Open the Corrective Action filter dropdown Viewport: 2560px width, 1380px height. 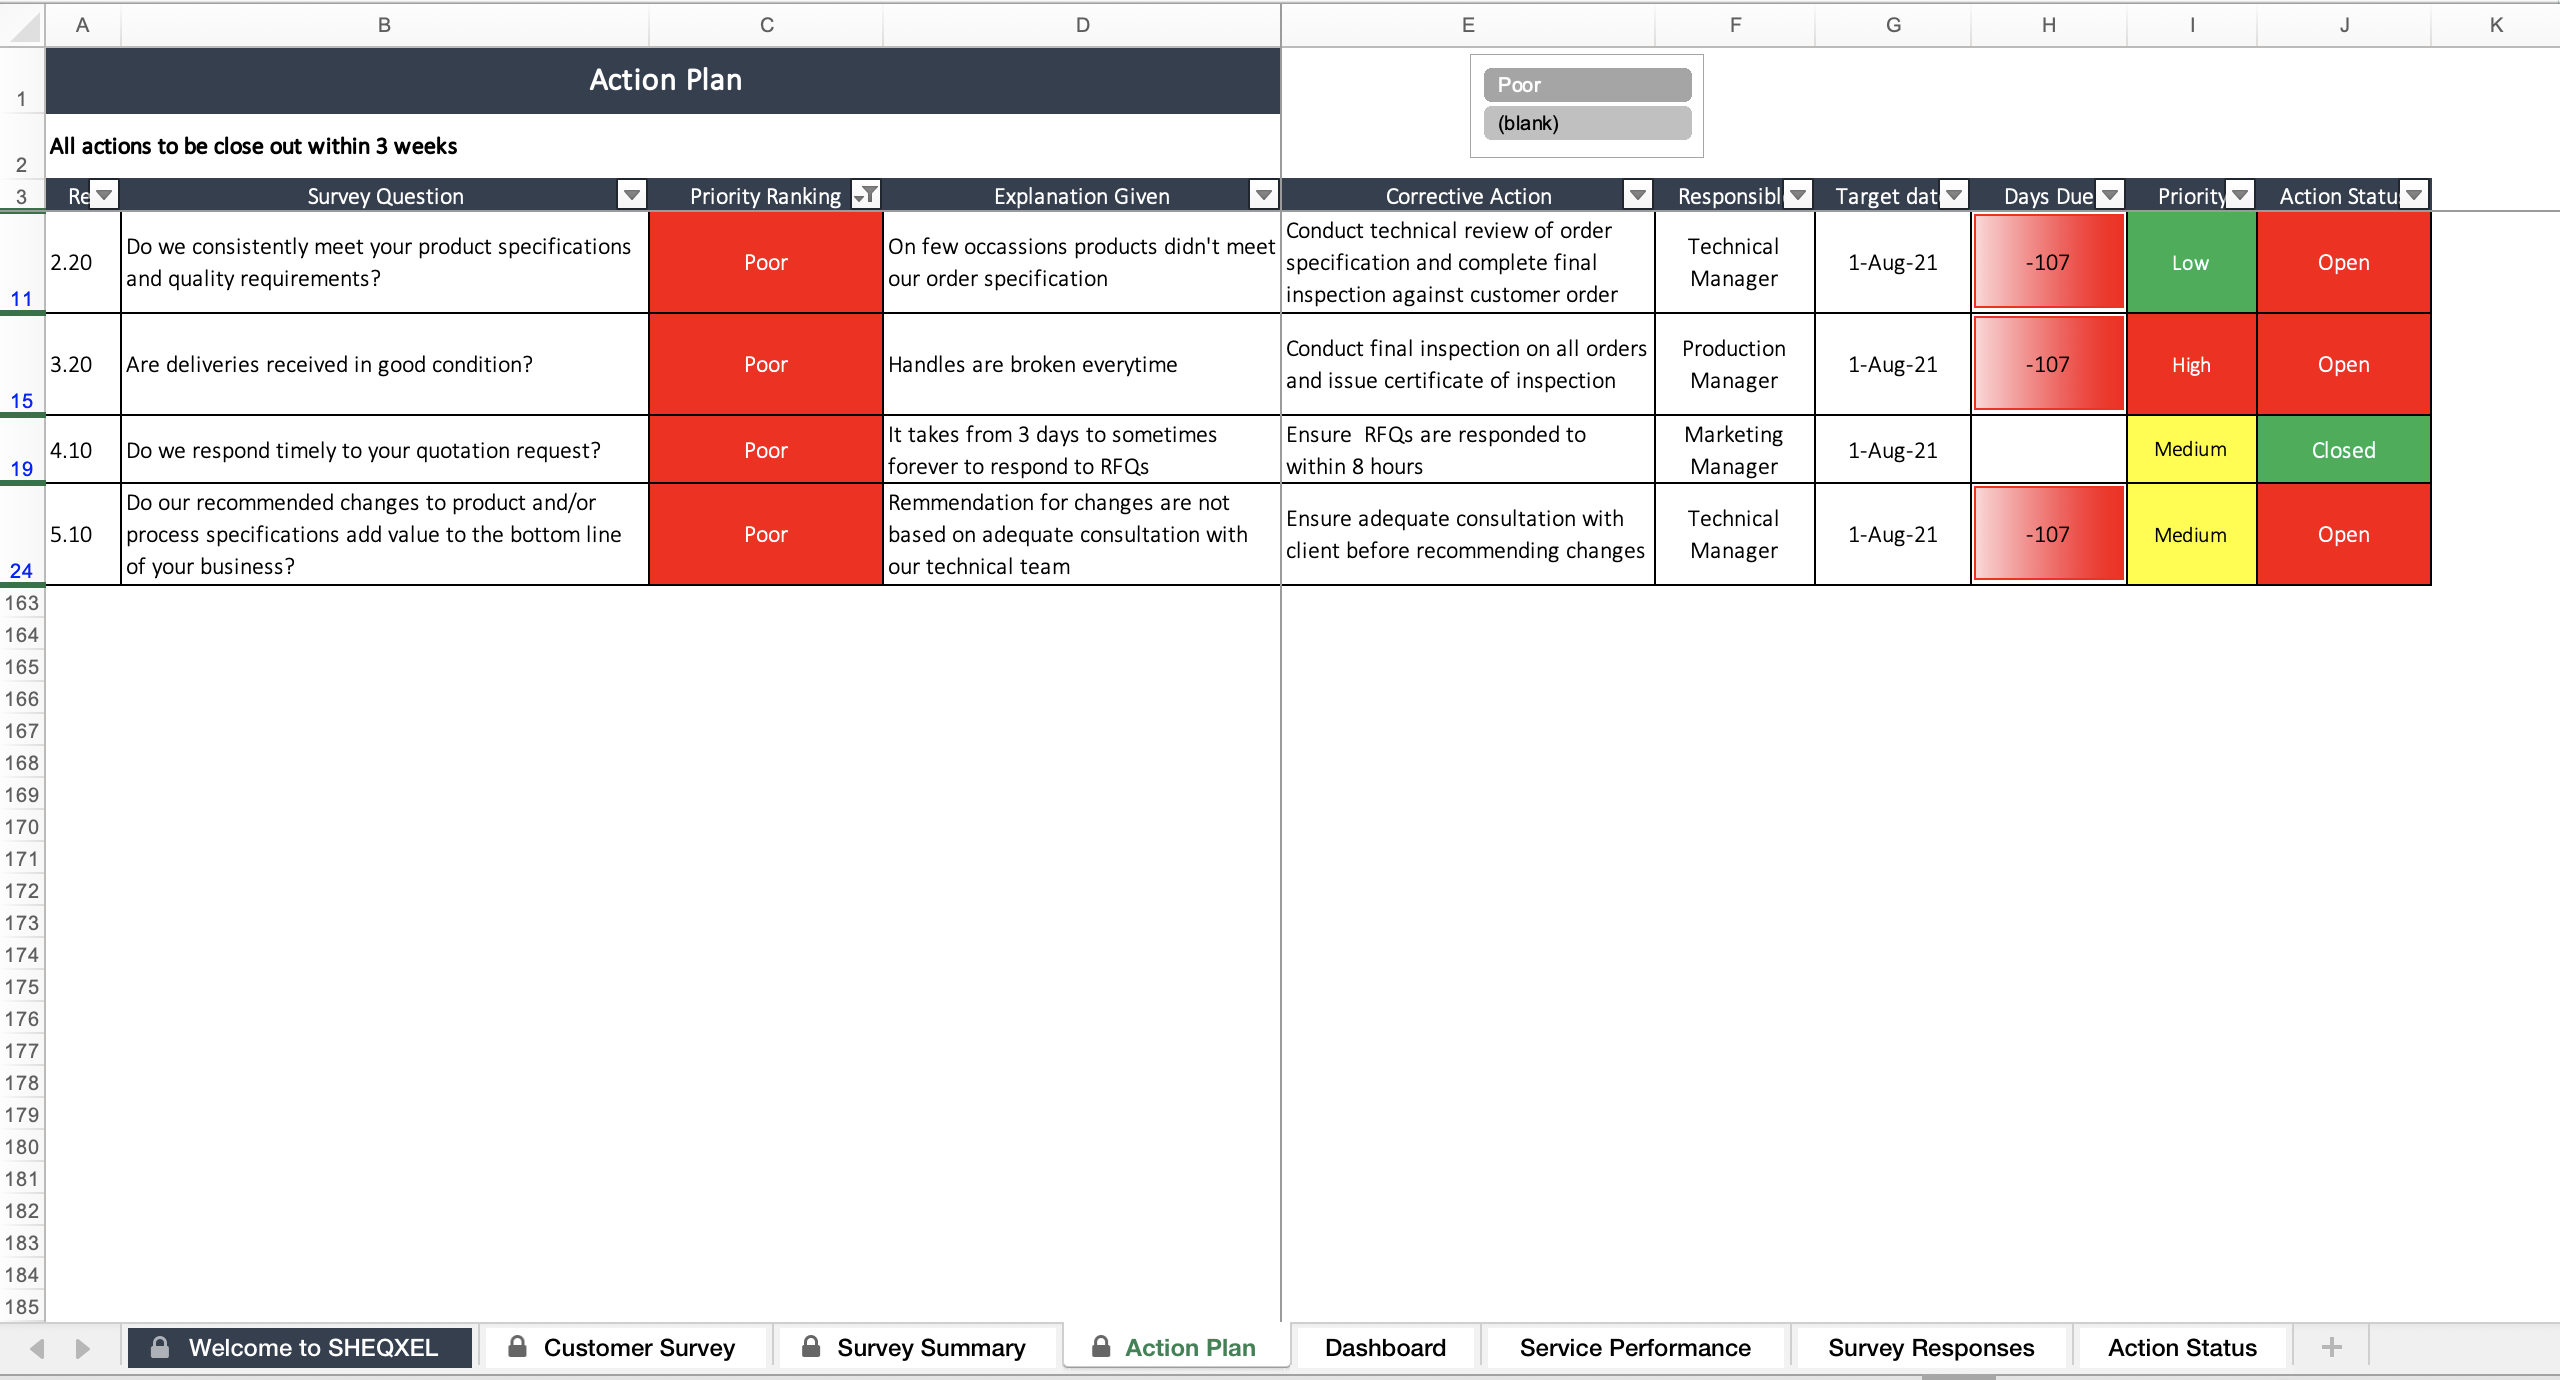[1637, 195]
